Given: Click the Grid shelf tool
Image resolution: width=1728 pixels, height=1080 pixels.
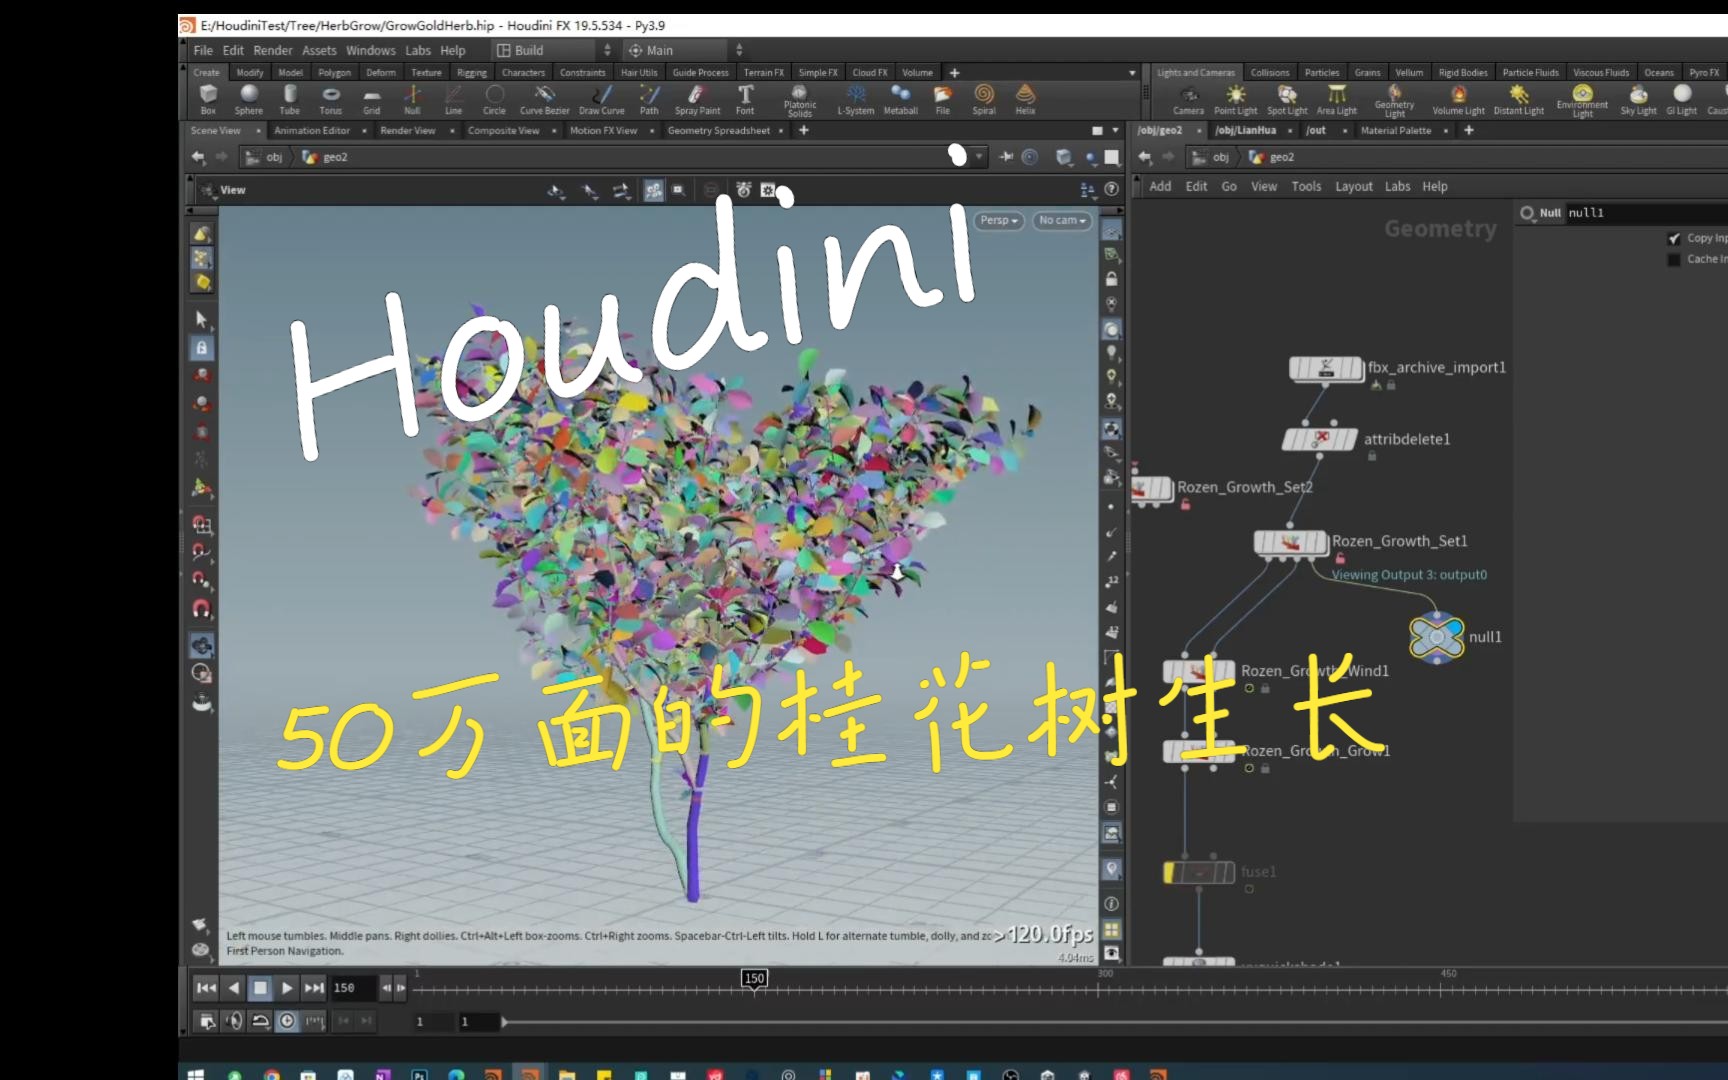Looking at the screenshot, I should pyautogui.click(x=372, y=98).
